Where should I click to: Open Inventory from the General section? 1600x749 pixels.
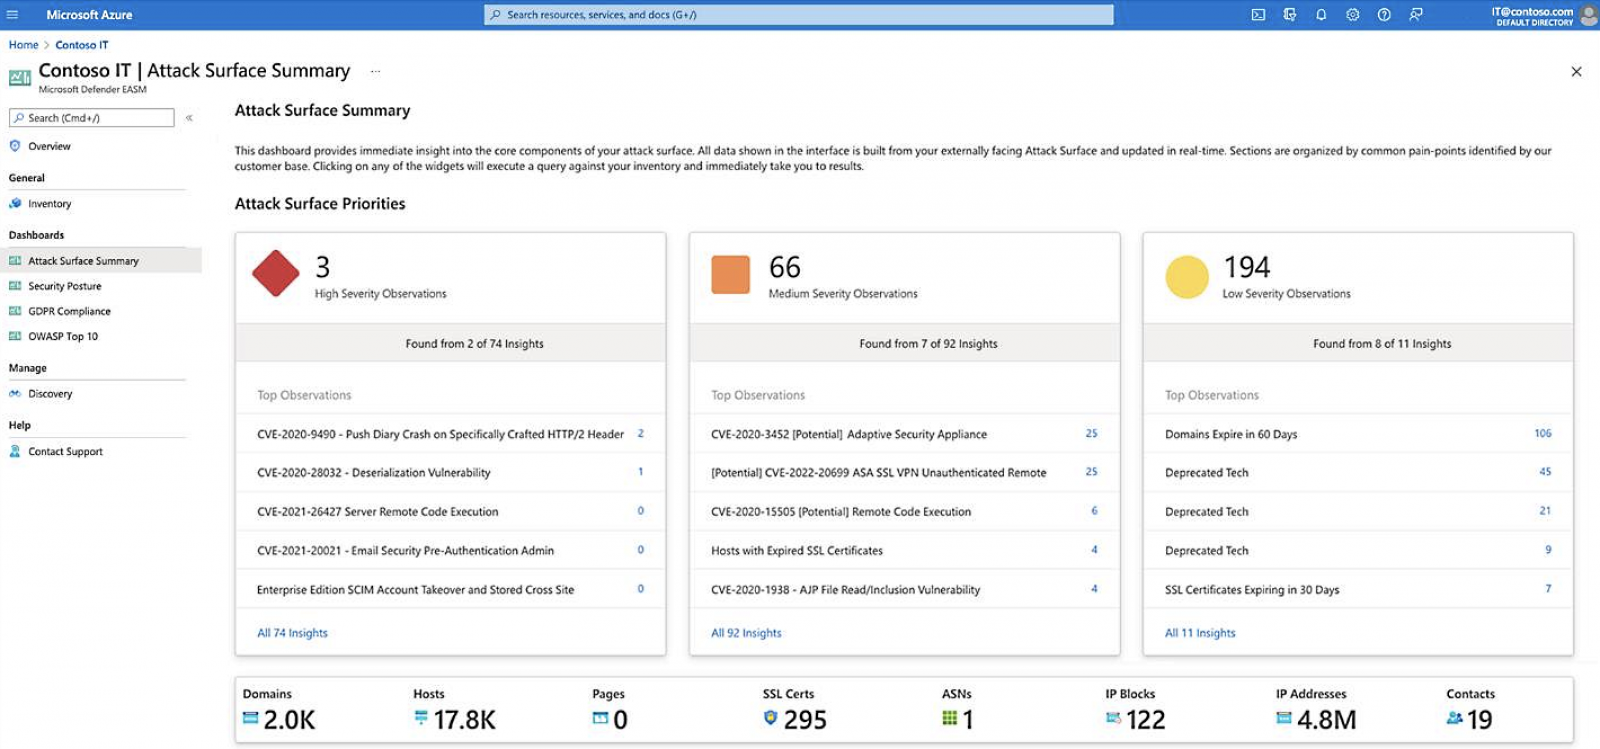coord(50,203)
